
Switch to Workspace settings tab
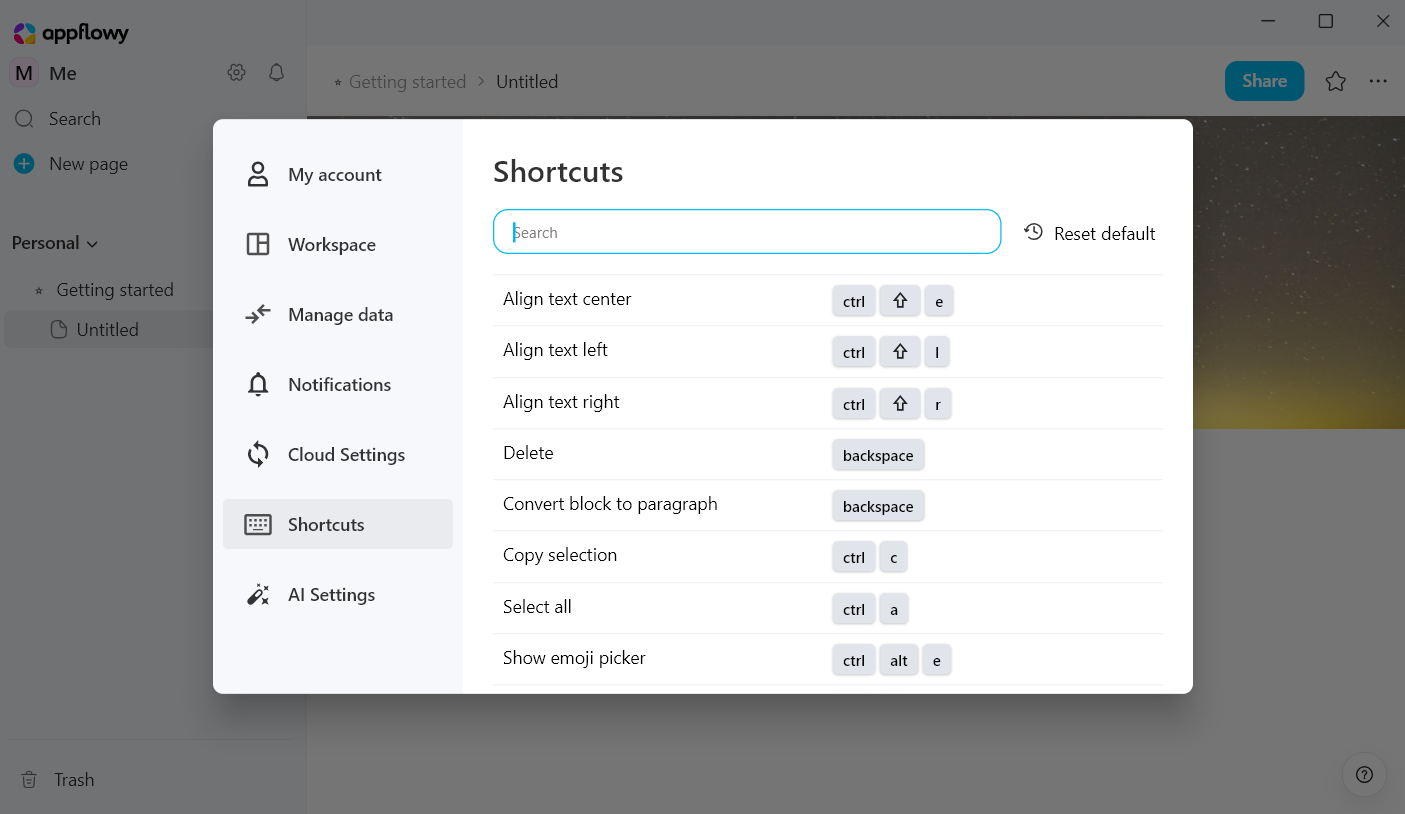[x=338, y=244]
